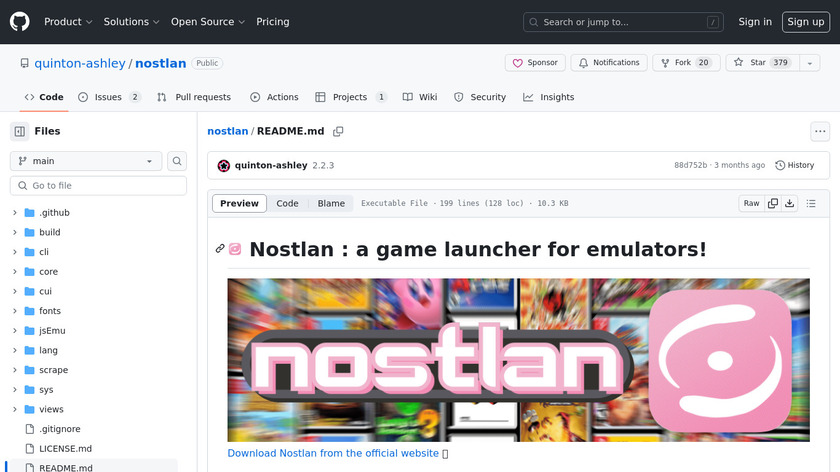Click the Go to file input

coord(99,185)
